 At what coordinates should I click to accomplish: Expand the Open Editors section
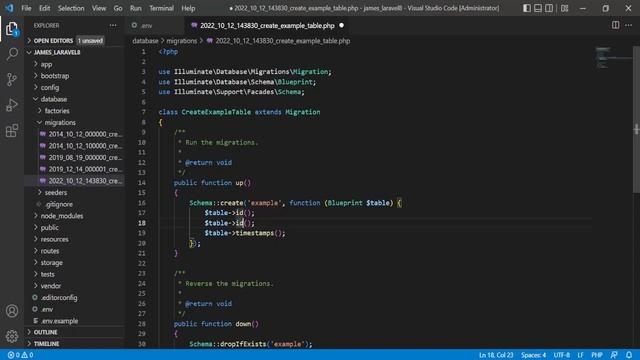[x=75, y=40]
